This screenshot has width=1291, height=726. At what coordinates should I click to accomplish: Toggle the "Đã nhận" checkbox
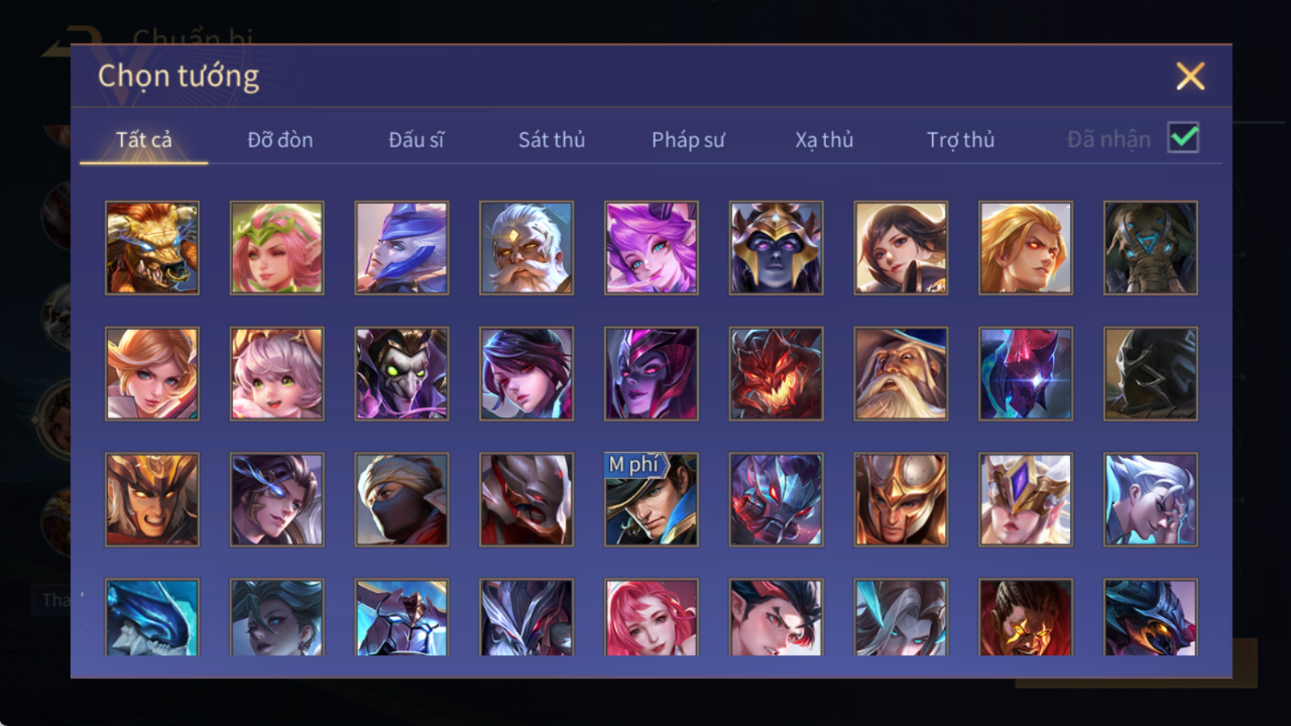click(1183, 138)
